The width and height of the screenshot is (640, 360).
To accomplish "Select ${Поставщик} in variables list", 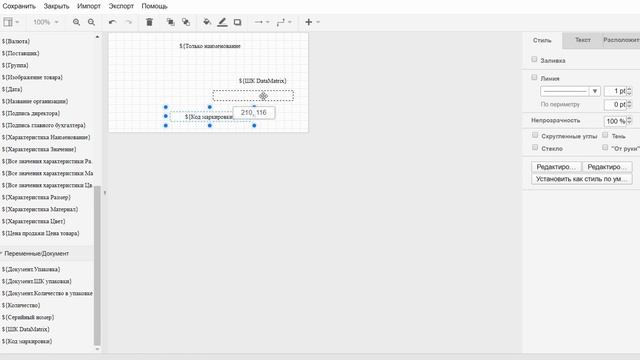I will click(x=20, y=53).
